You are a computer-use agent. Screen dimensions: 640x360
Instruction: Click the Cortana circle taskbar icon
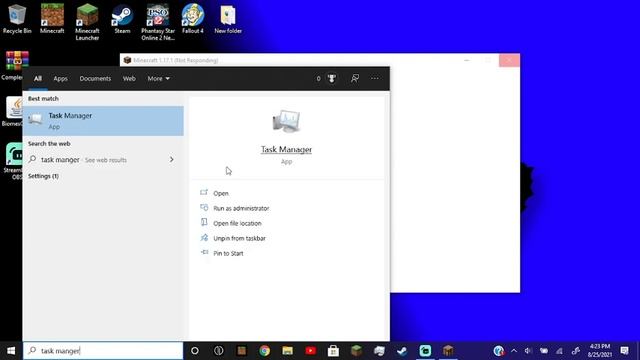tap(195, 351)
